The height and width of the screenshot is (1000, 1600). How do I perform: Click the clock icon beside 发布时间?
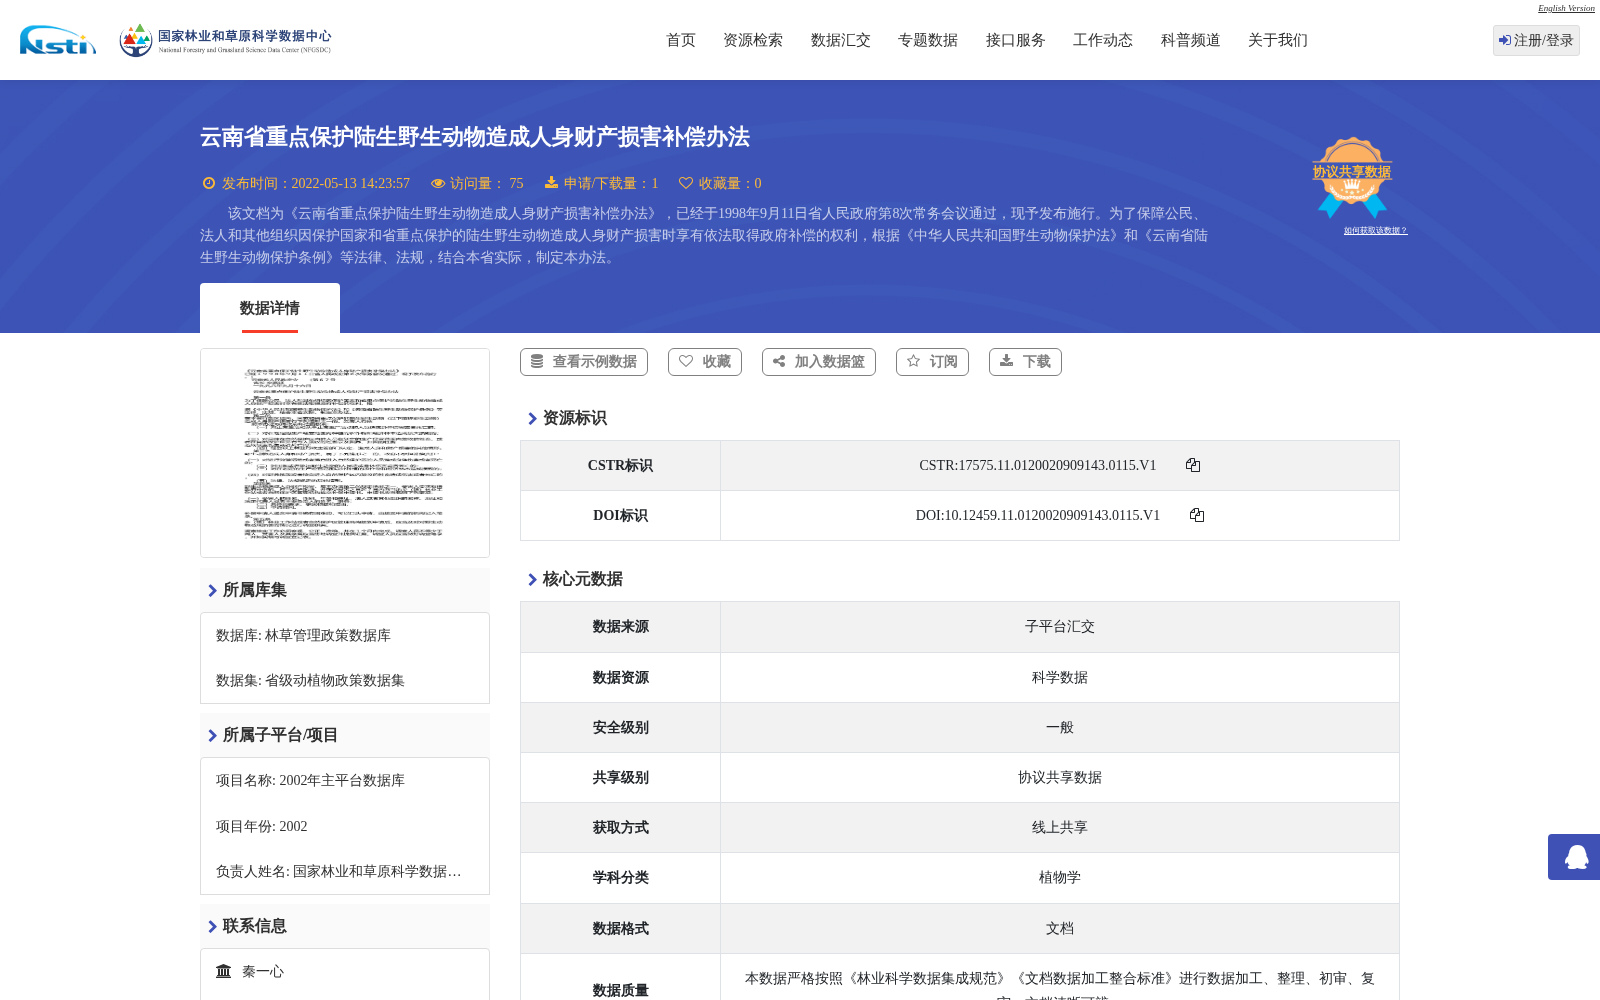pos(209,183)
